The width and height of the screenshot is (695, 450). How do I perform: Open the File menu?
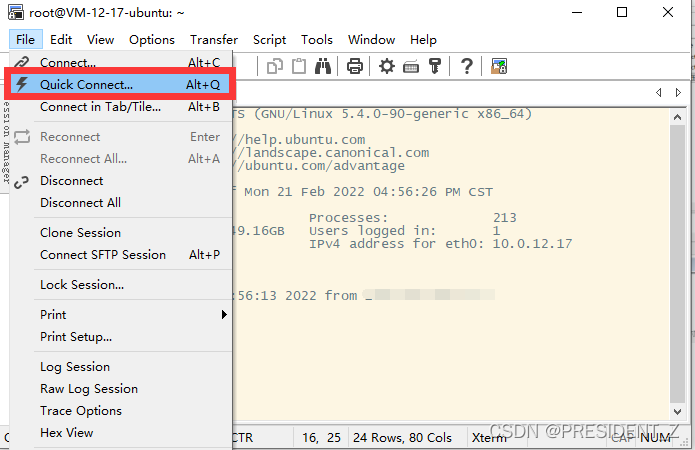pos(25,39)
